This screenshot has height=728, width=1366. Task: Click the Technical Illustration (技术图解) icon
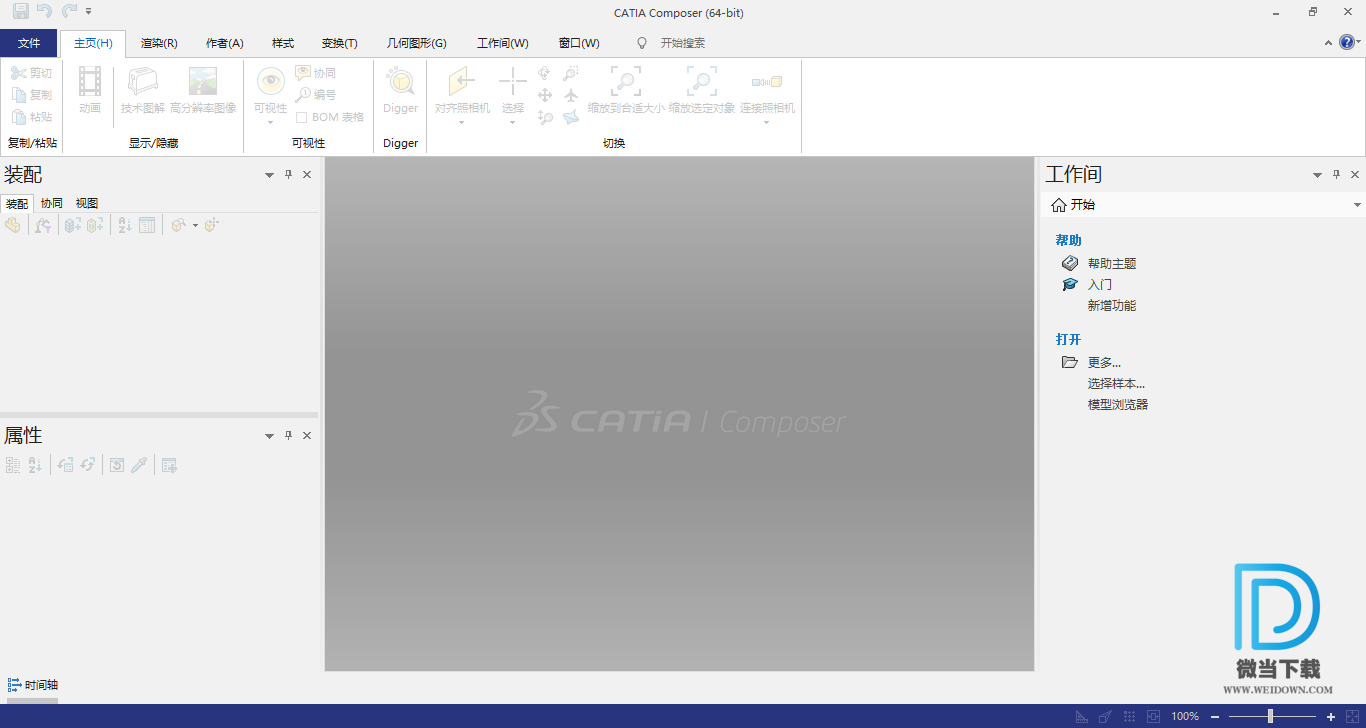pyautogui.click(x=143, y=81)
